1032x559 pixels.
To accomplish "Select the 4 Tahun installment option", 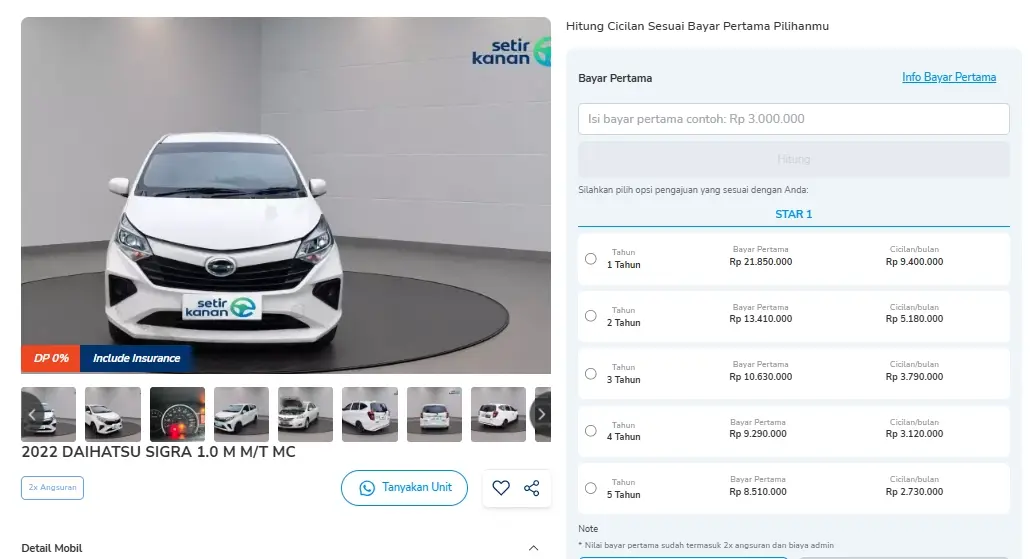I will pos(591,431).
